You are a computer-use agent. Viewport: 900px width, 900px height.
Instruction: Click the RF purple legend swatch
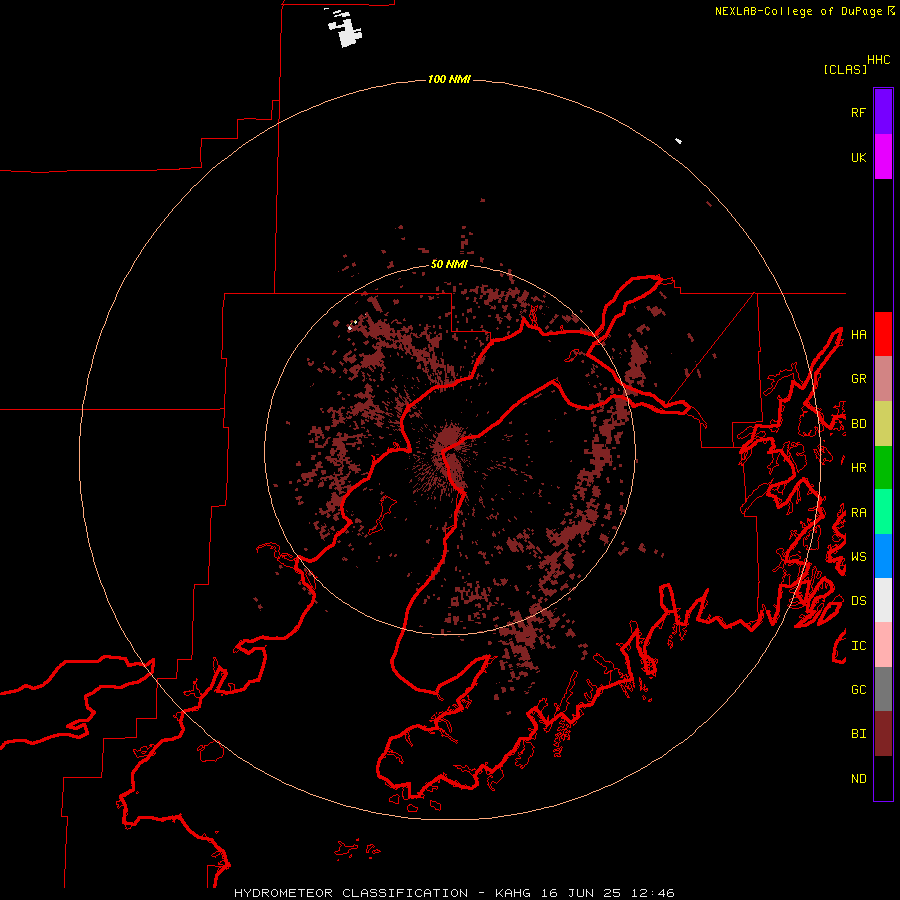coord(883,112)
